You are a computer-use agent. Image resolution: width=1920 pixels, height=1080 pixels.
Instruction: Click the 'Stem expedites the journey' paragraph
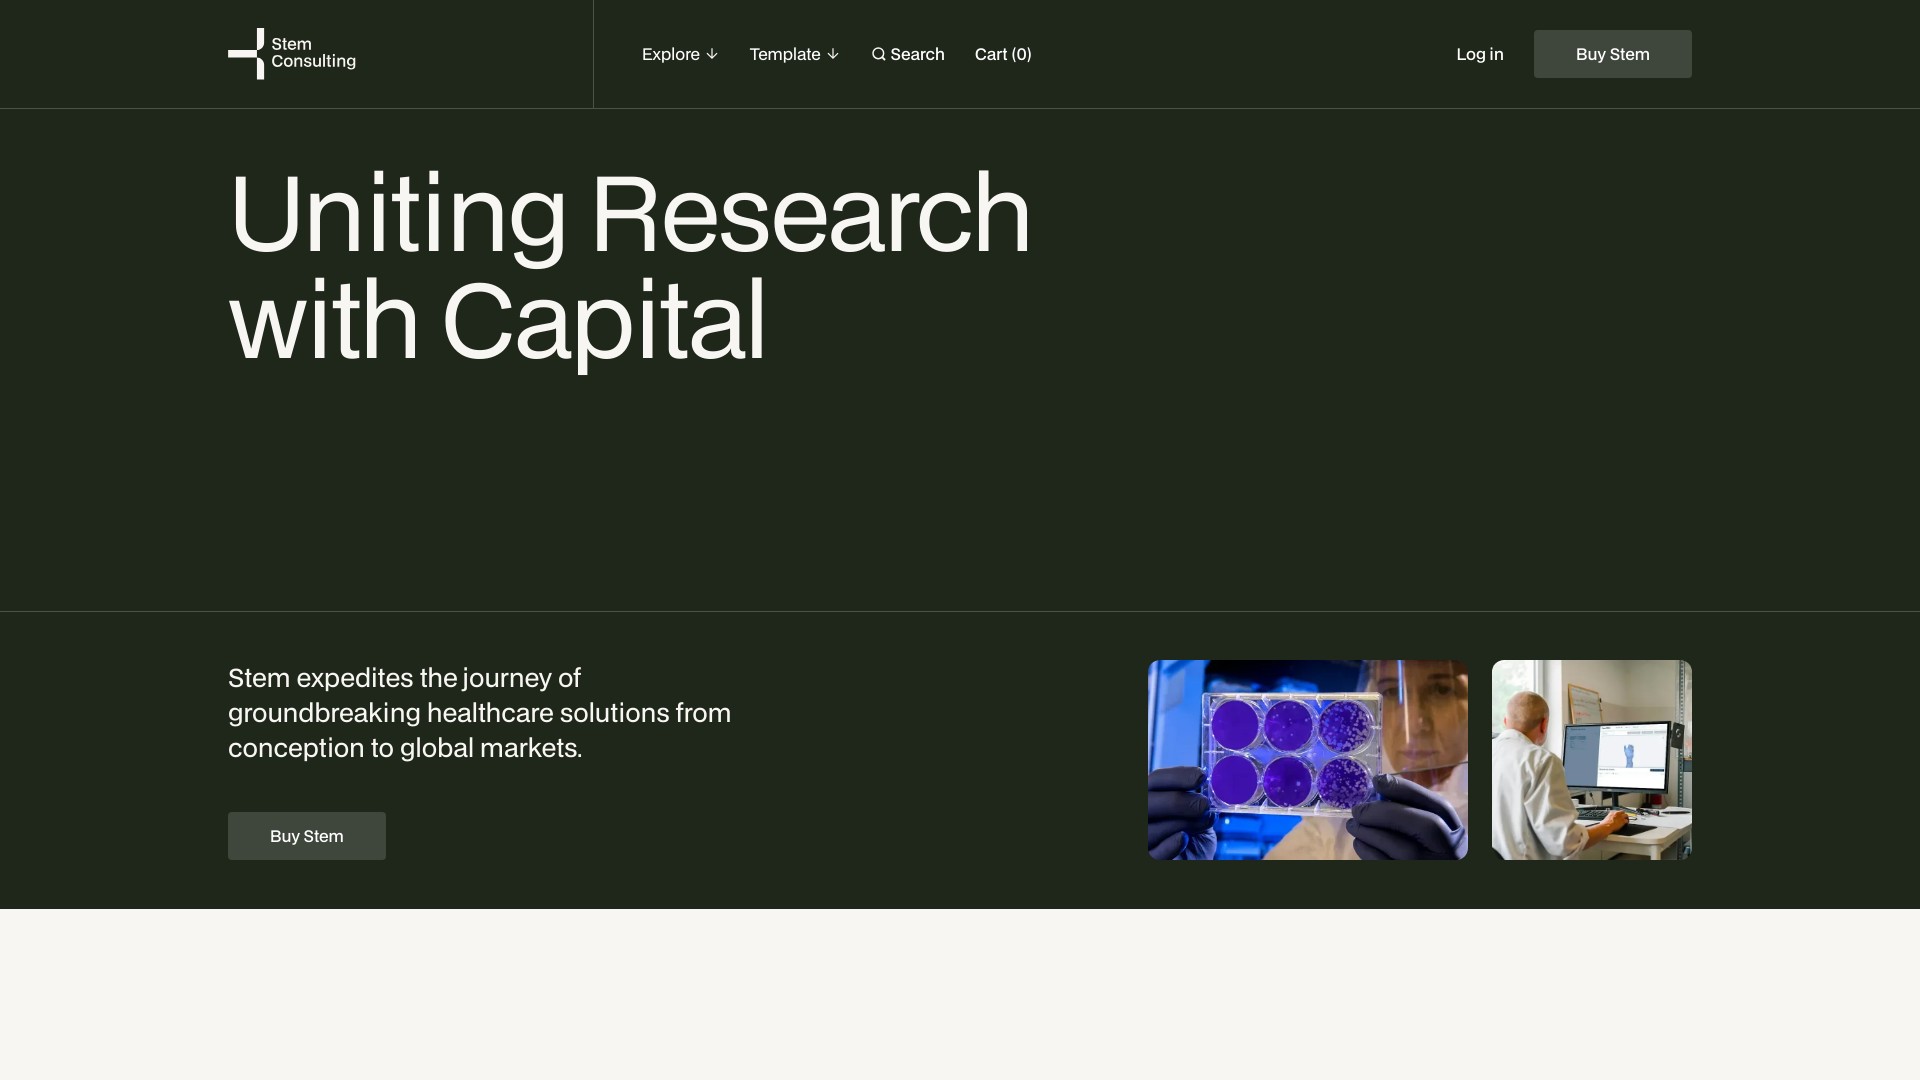(x=479, y=713)
